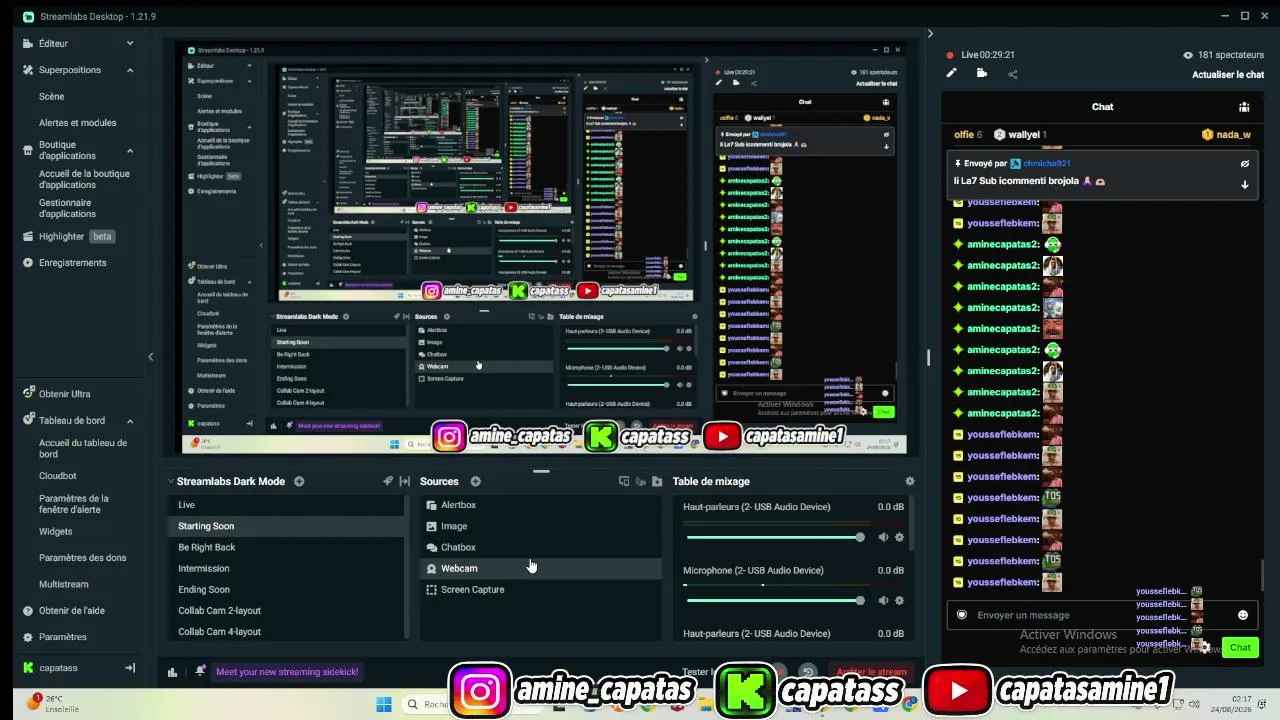1280x720 pixels.
Task: Open the Table de mixage settings gear
Action: [x=910, y=481]
